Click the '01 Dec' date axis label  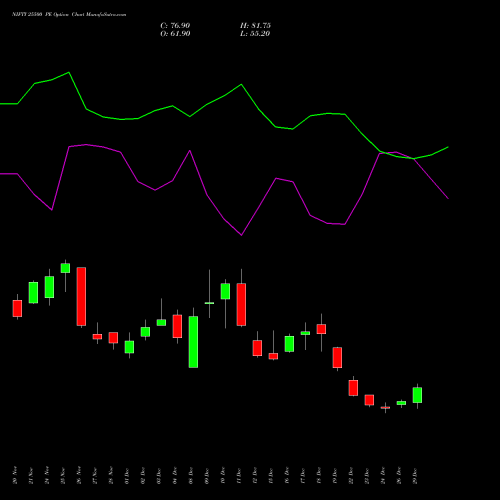[127, 476]
